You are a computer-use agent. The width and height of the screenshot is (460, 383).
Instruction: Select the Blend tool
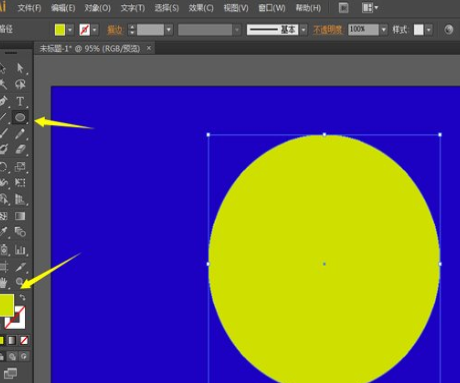pos(20,232)
